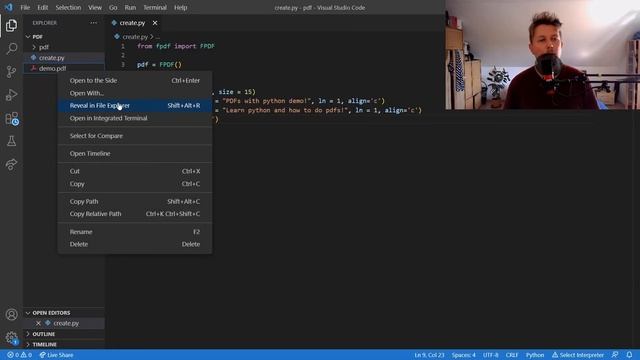Choose Copy in context menu
640x360 pixels.
click(x=135, y=184)
